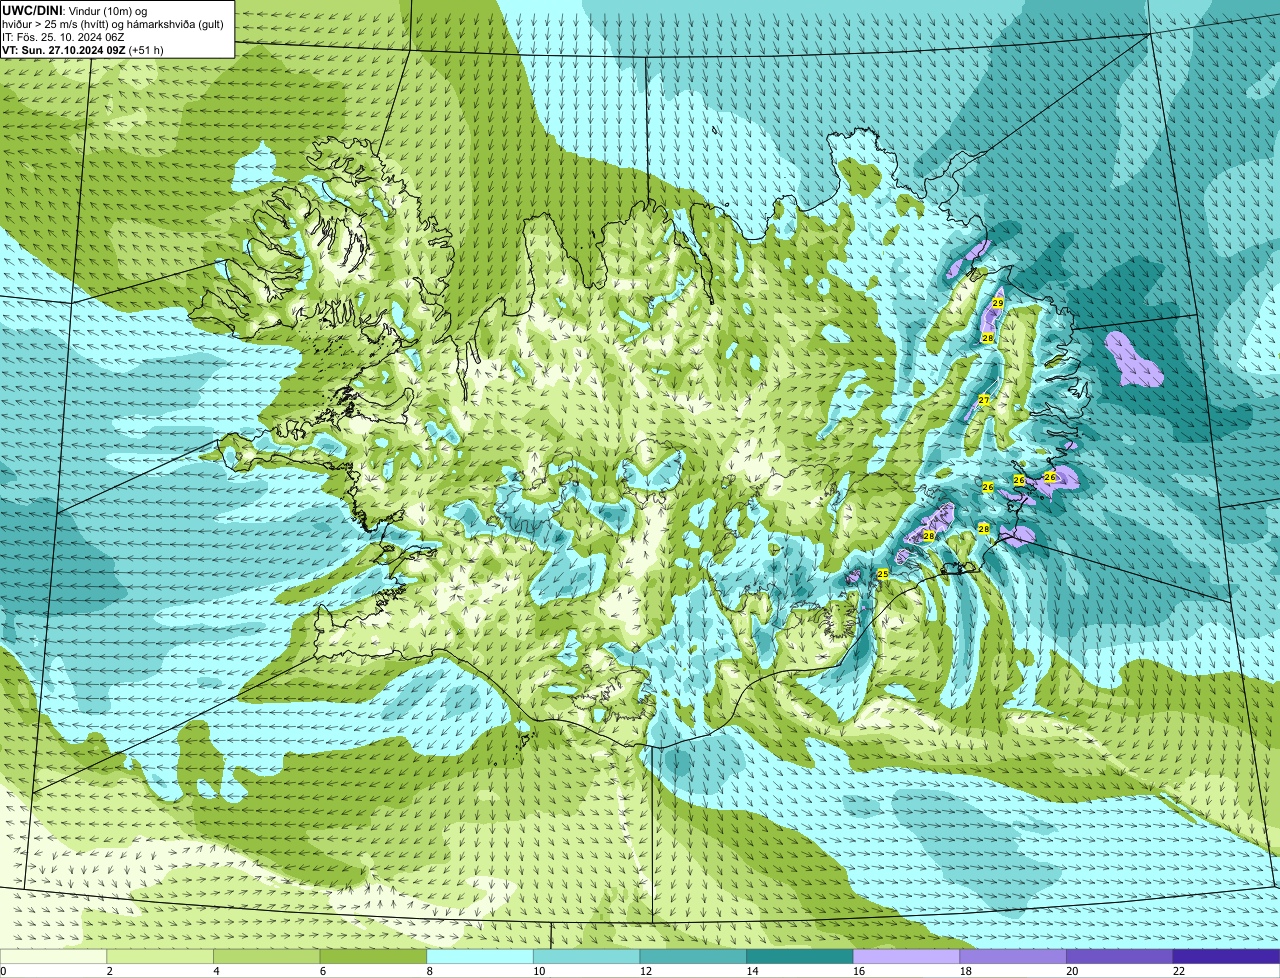Click the legend tick label 18

tap(965, 971)
